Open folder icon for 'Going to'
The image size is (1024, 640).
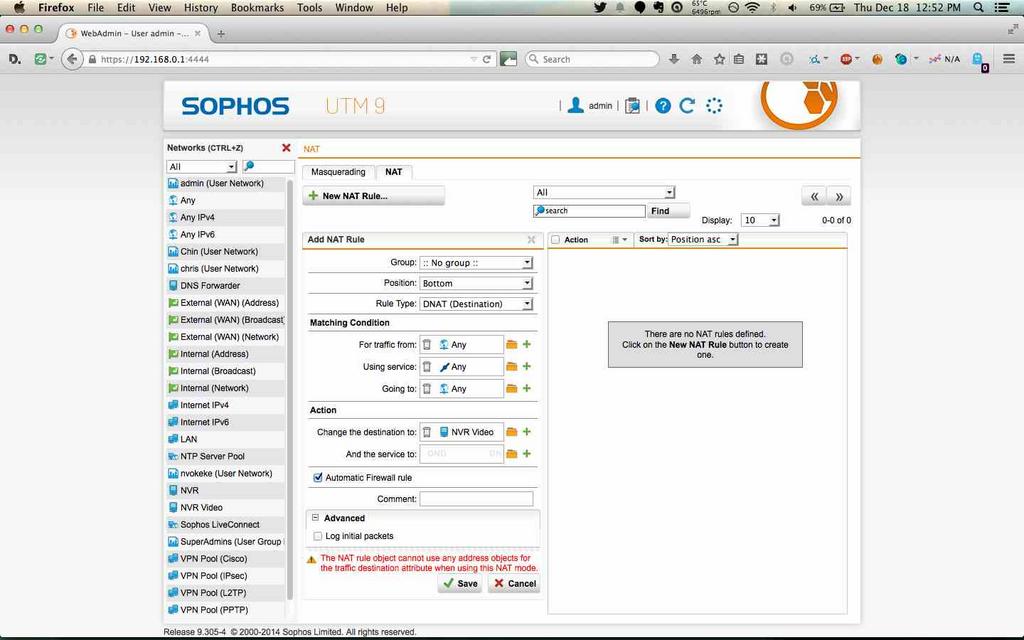tap(512, 389)
